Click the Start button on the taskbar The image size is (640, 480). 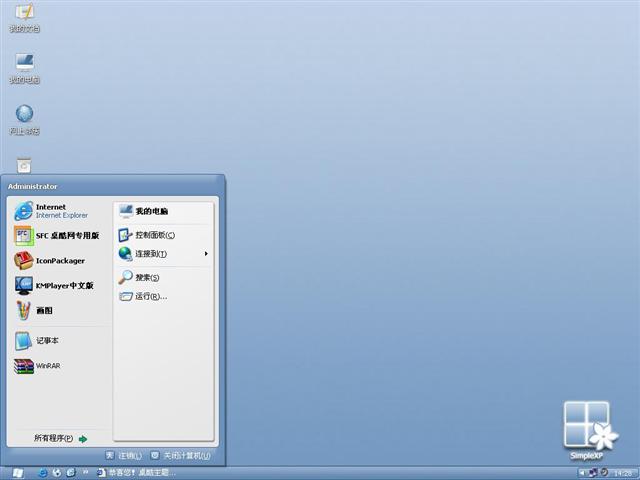pos(17,473)
